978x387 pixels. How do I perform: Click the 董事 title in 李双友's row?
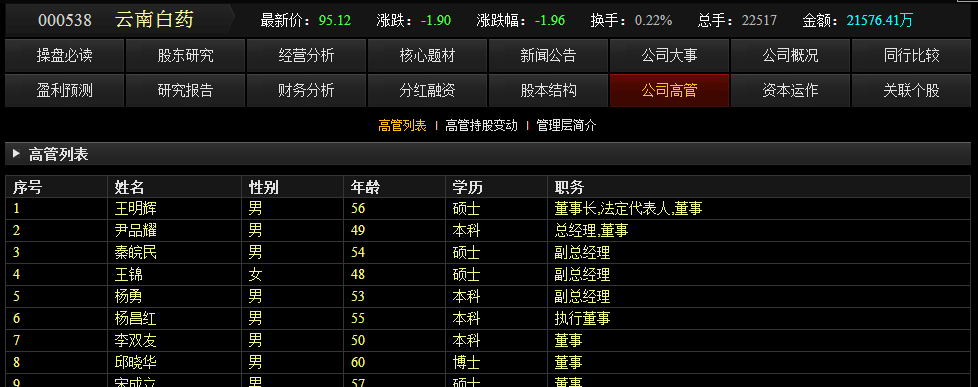pos(568,340)
